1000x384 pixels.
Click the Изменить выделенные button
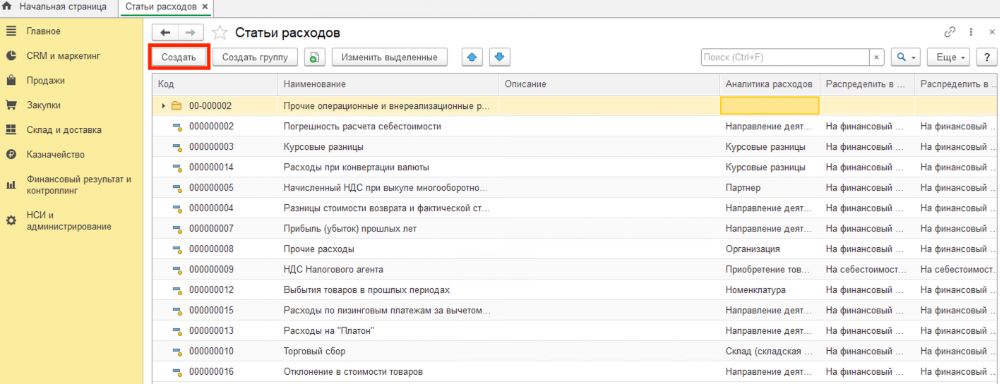click(389, 57)
